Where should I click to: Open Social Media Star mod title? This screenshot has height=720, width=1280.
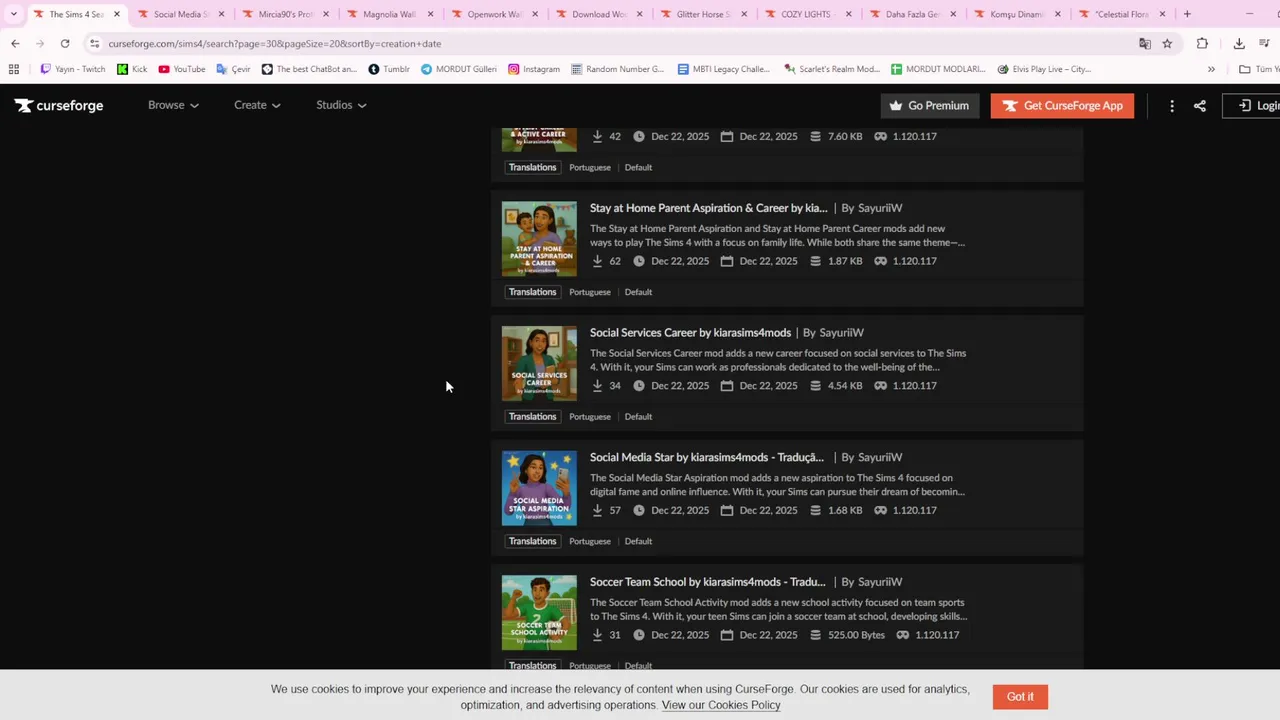(707, 457)
